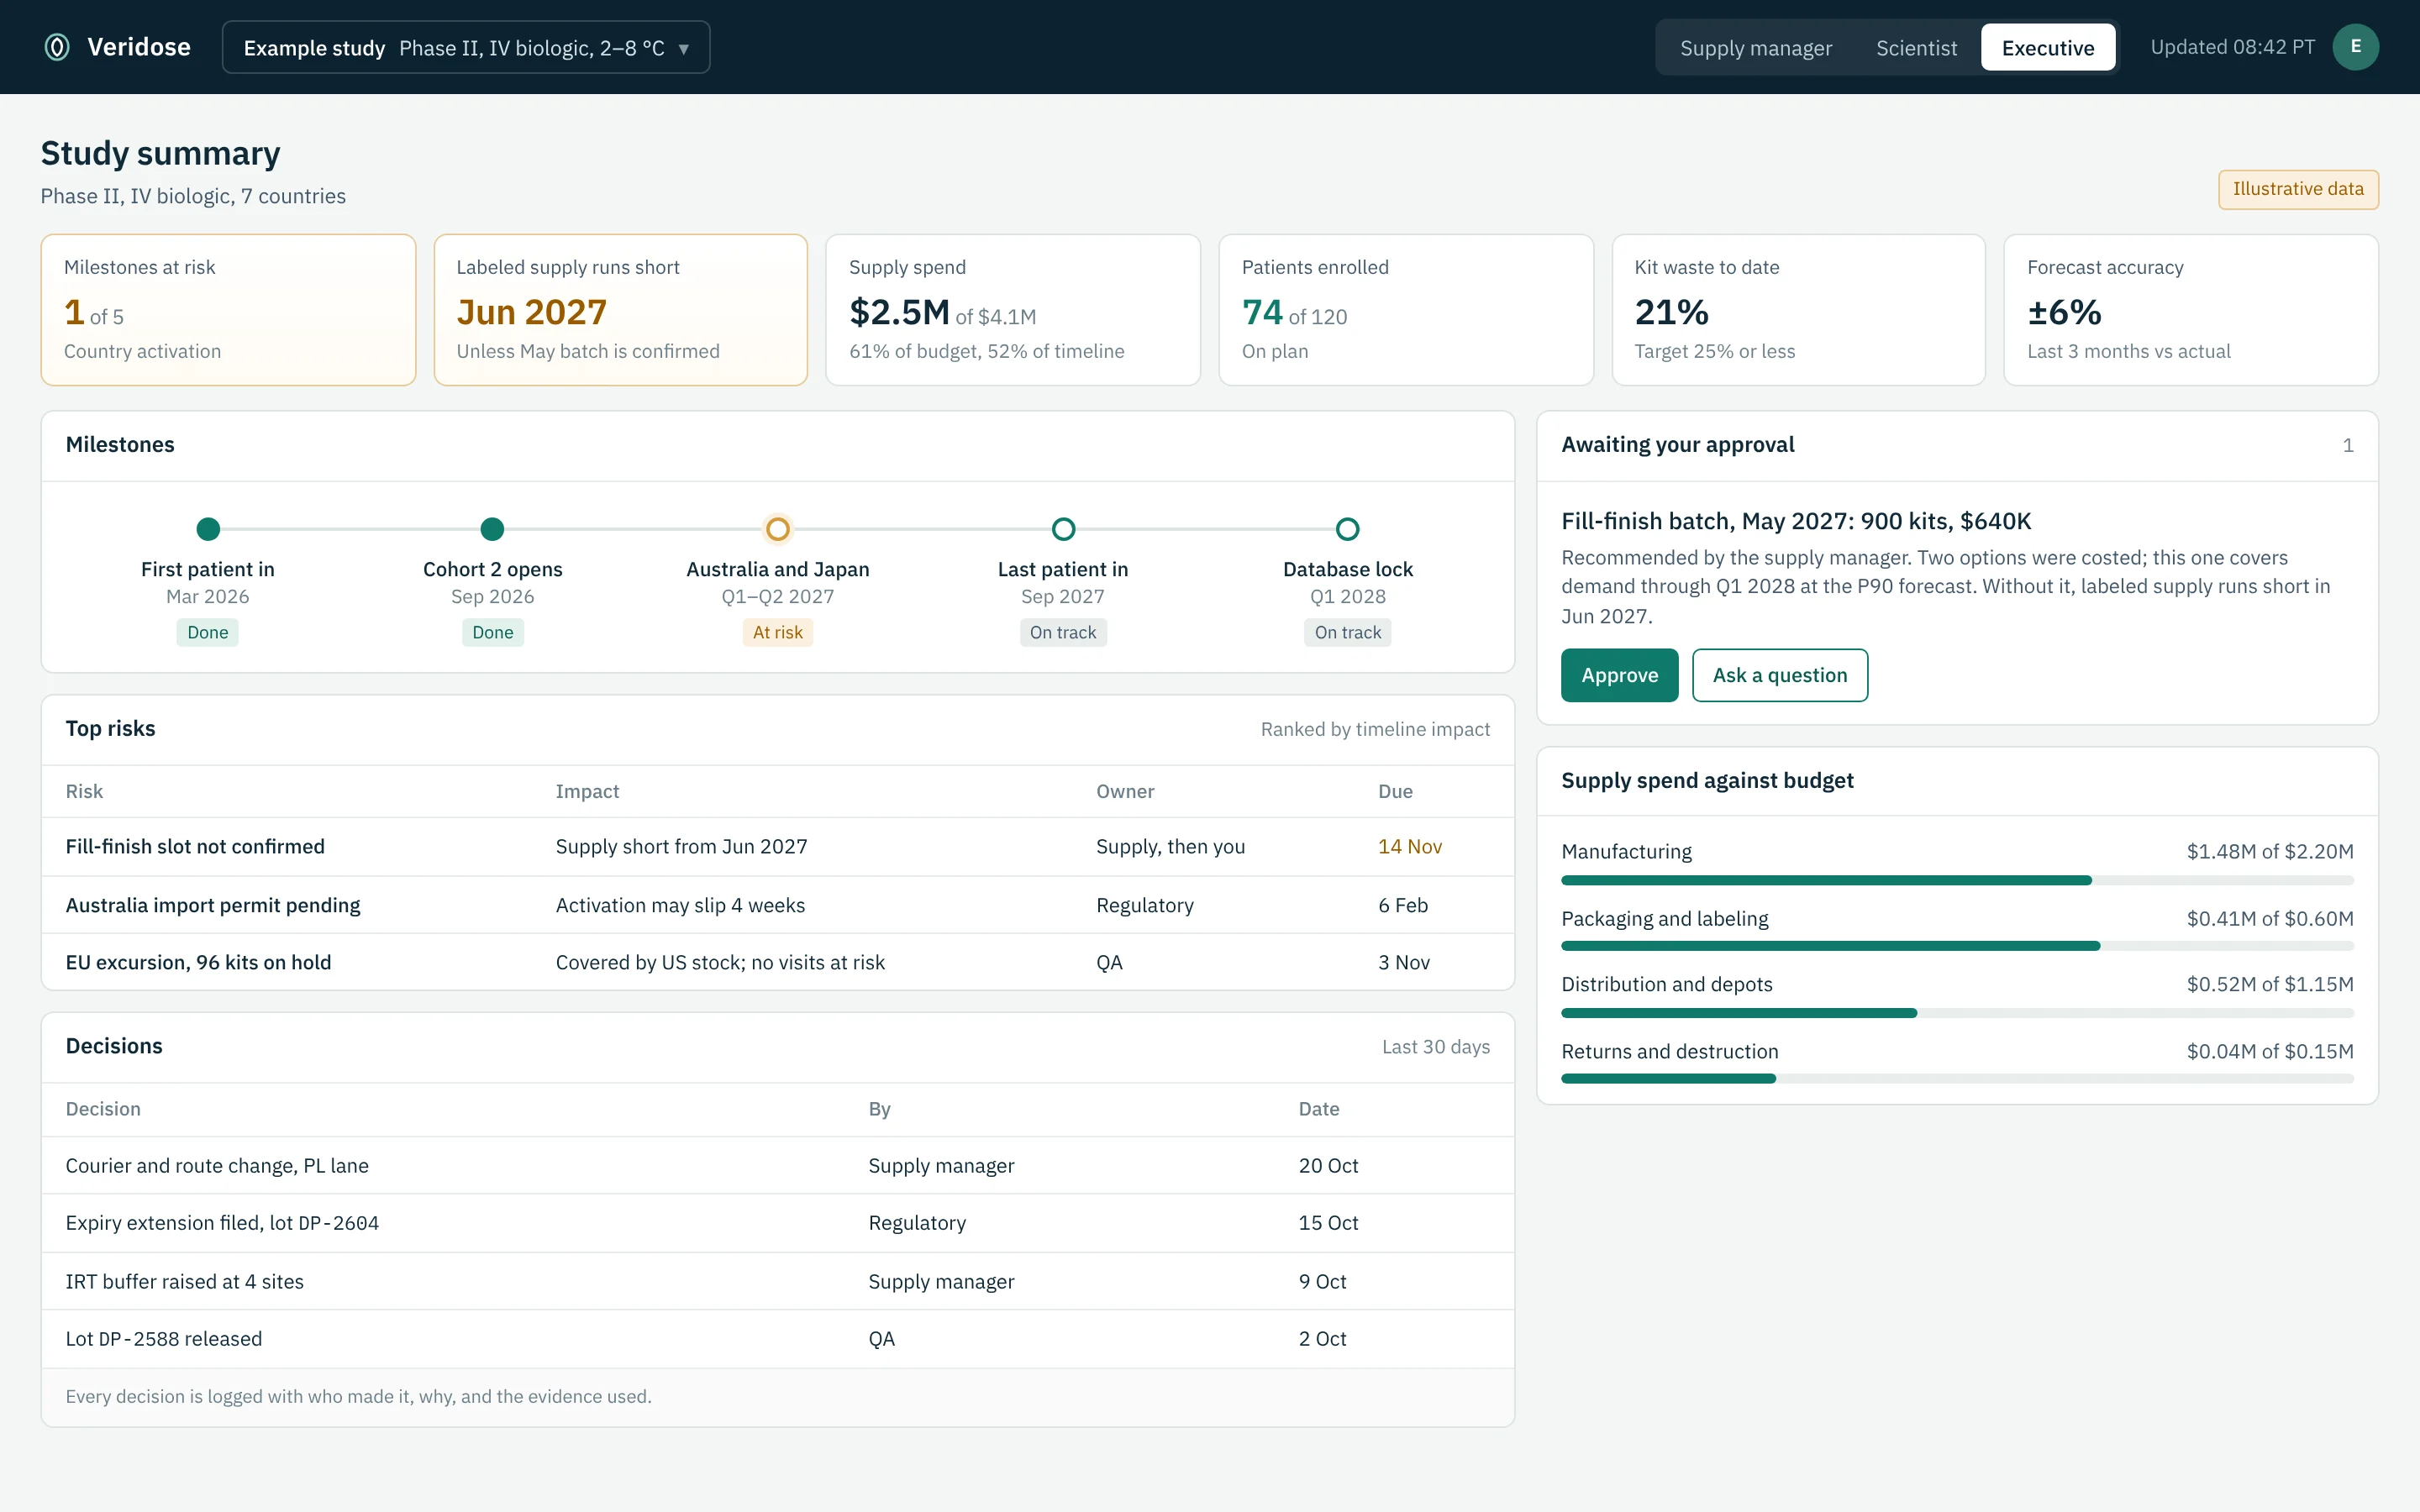Image resolution: width=2420 pixels, height=1512 pixels.
Task: Open Kit waste to date card
Action: (1798, 310)
